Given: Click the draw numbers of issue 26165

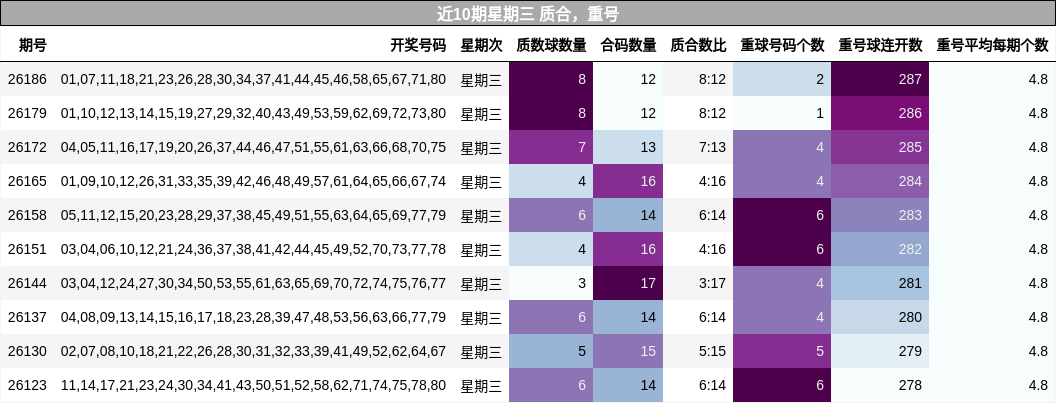Looking at the screenshot, I should pos(253,181).
